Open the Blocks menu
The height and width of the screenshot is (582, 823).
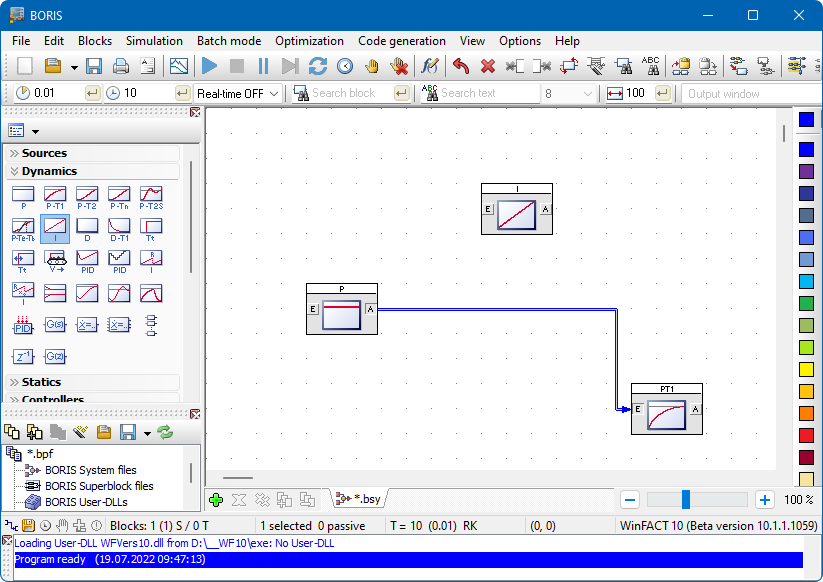(95, 41)
